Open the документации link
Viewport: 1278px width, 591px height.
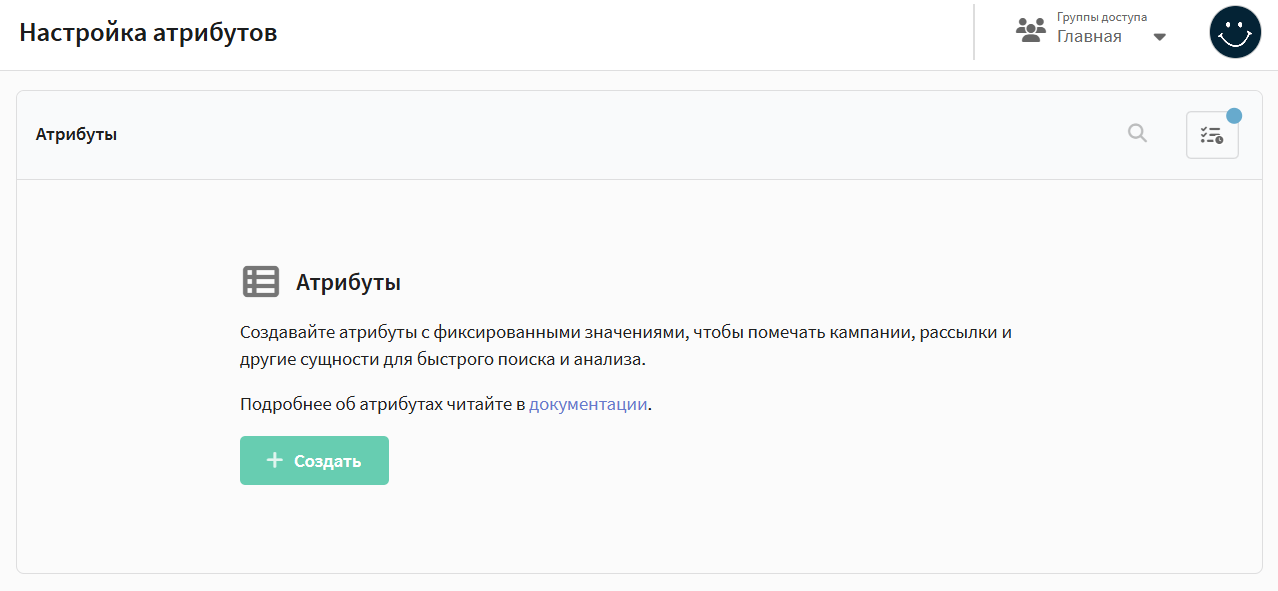[x=588, y=405]
